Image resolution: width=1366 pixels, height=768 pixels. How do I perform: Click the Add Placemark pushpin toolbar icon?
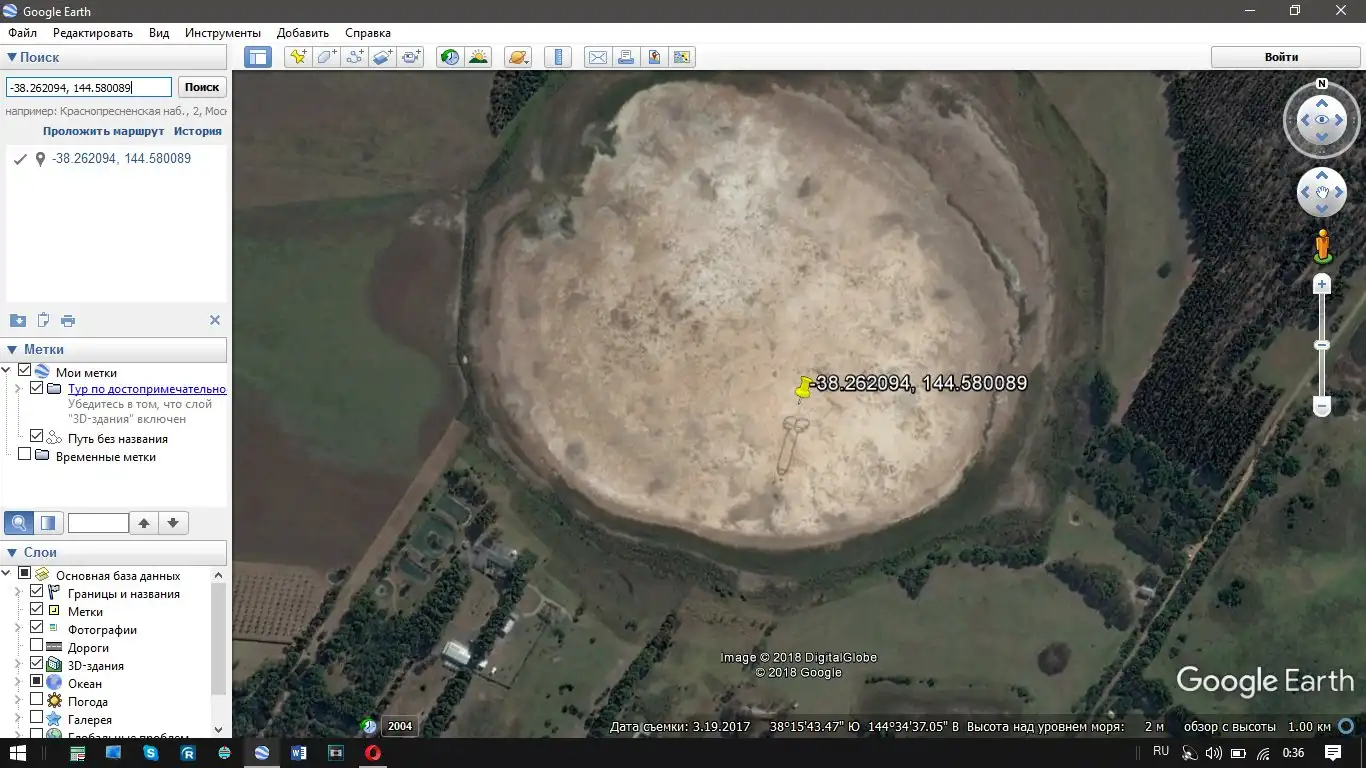pyautogui.click(x=297, y=57)
